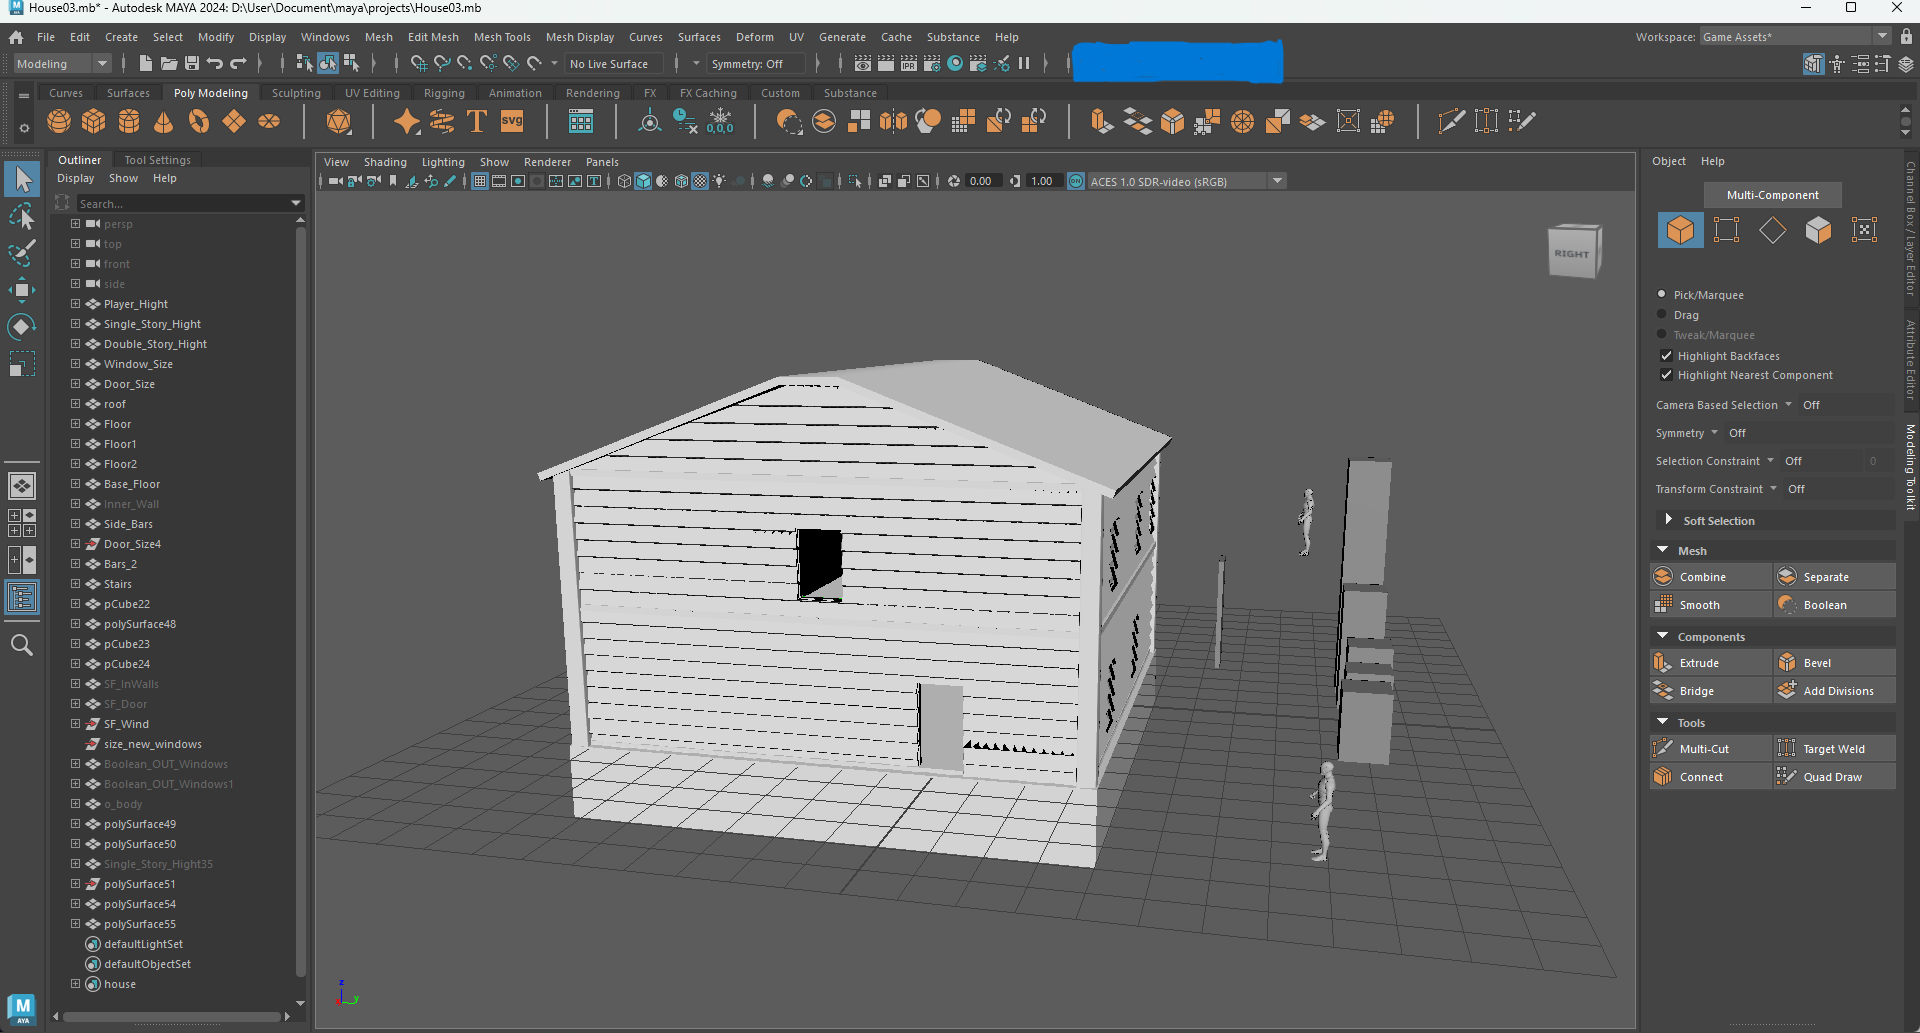The width and height of the screenshot is (1920, 1033).
Task: Click the view cube RIGHT face
Action: click(x=1571, y=254)
